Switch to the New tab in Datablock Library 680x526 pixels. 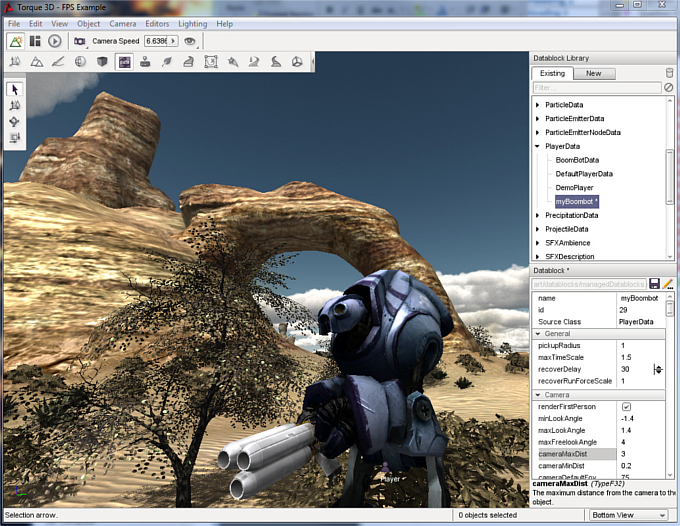click(x=593, y=73)
